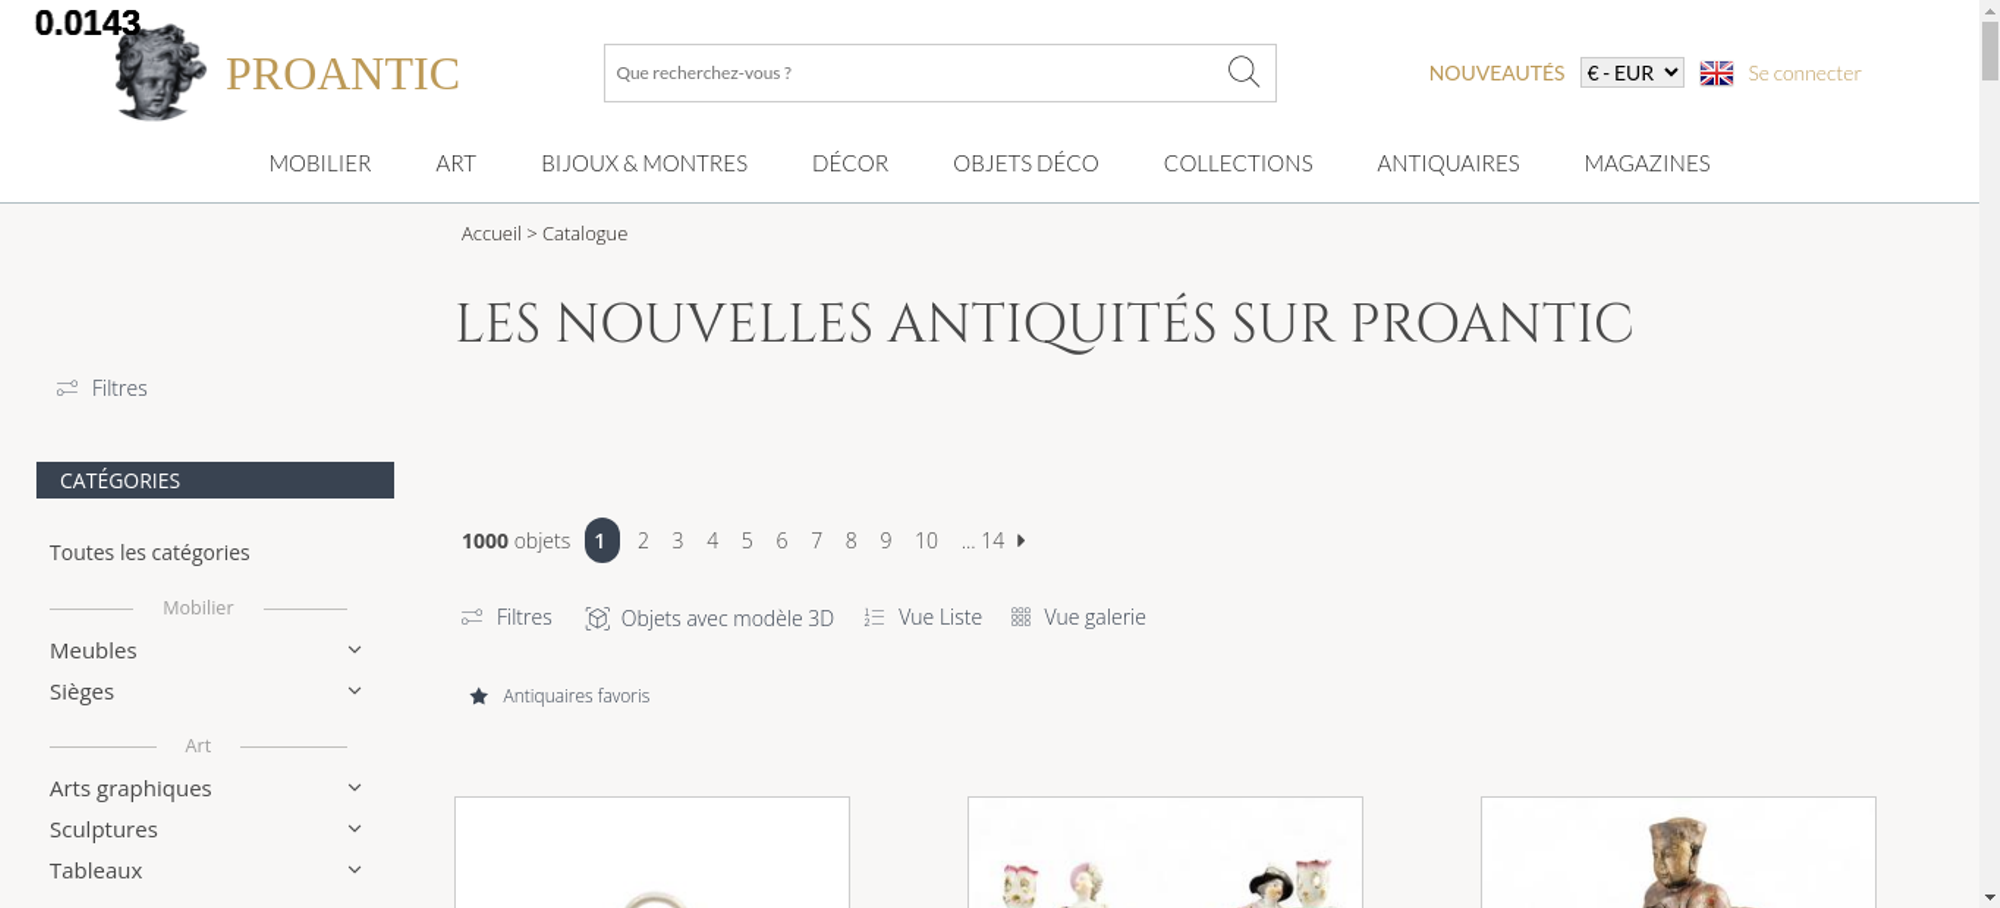Go to next page with arrow

(x=1021, y=540)
